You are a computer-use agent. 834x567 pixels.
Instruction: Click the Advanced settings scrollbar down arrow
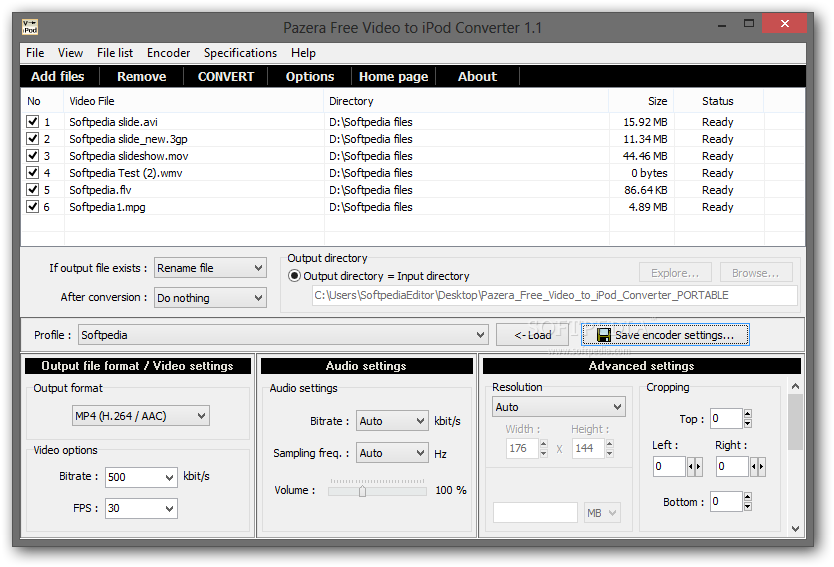tap(795, 528)
